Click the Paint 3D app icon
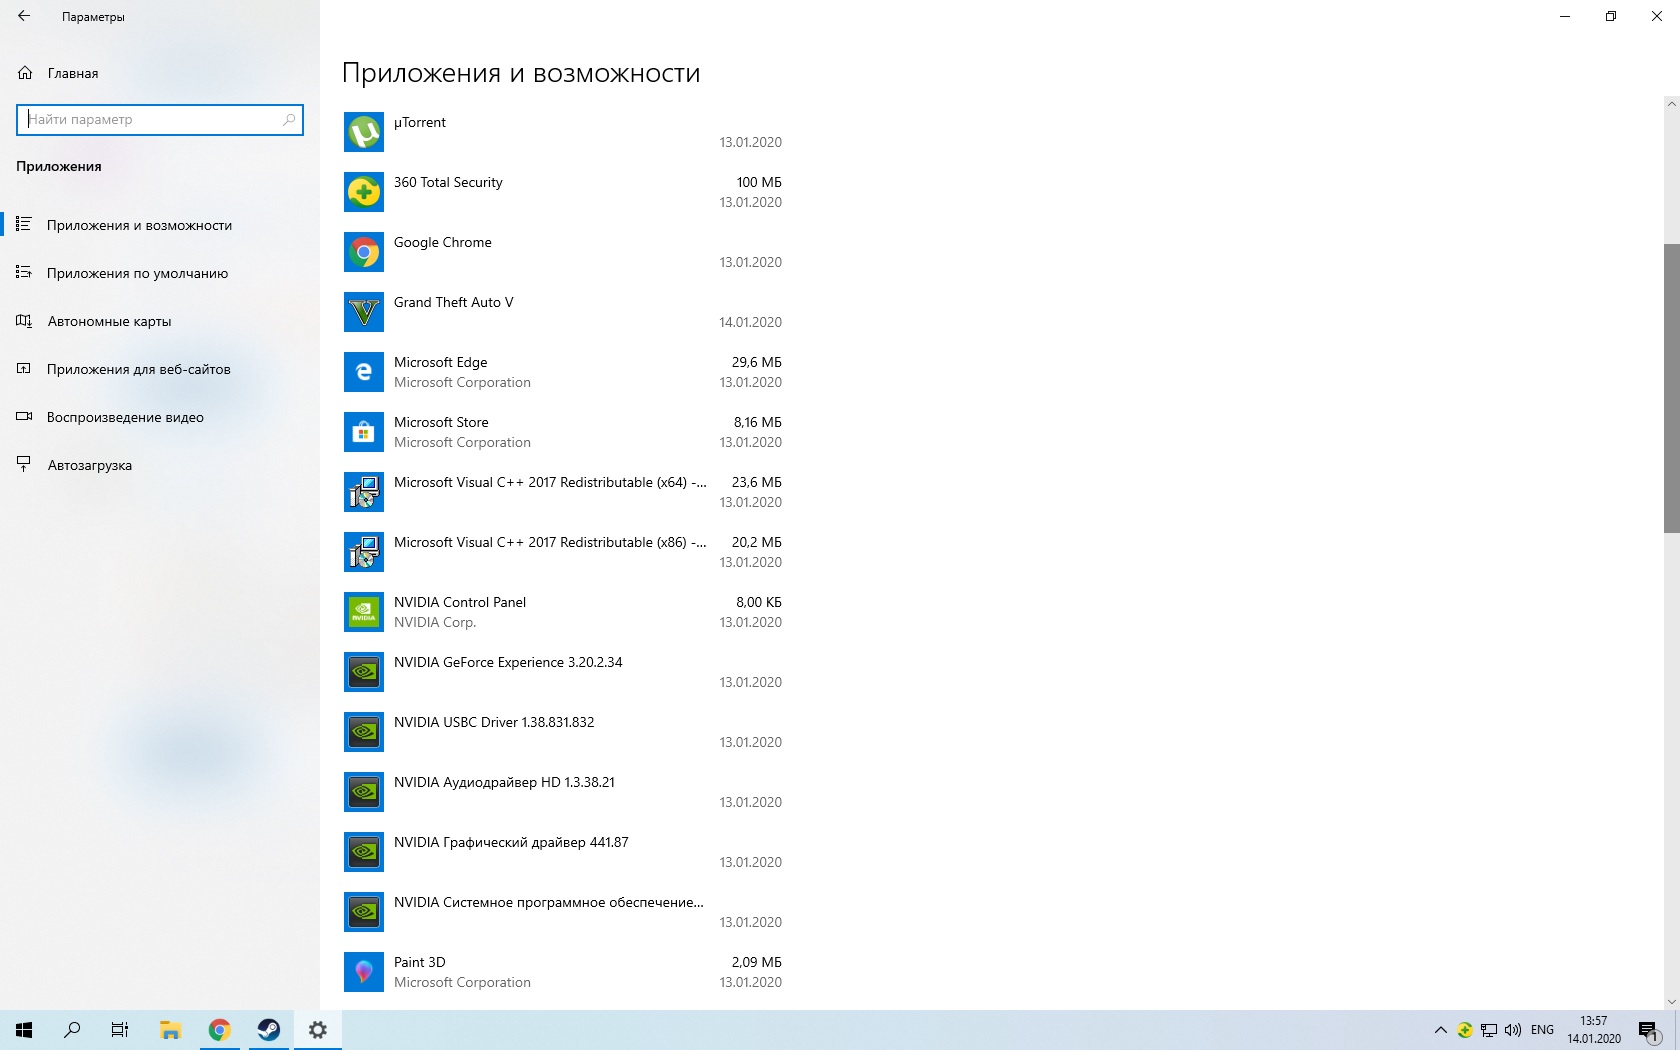 [x=364, y=972]
